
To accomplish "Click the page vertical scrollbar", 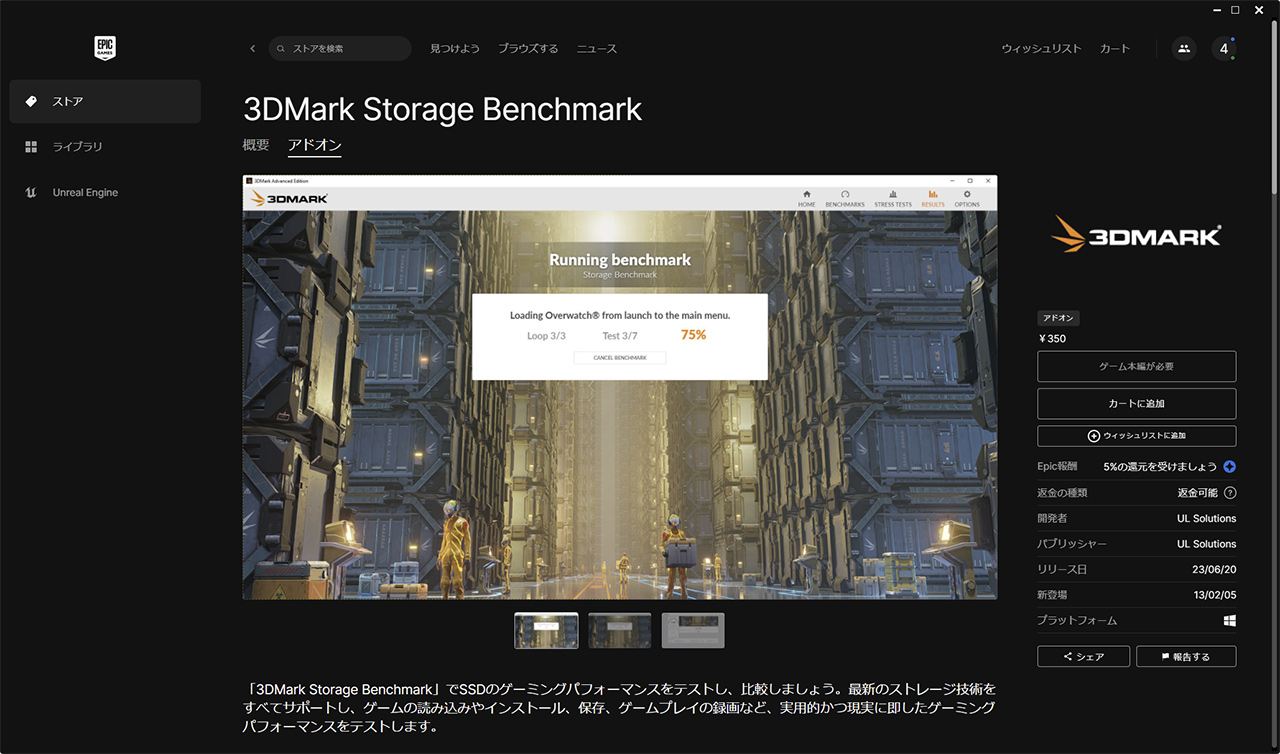I will click(x=1273, y=110).
